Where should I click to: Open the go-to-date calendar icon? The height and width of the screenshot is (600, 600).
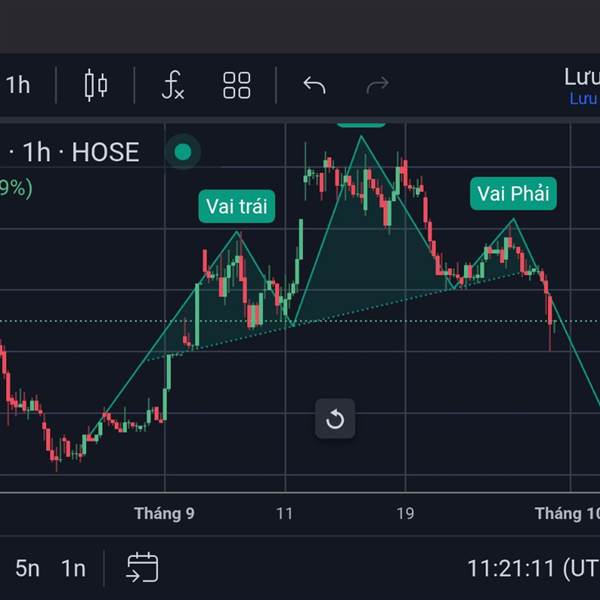pos(142,567)
